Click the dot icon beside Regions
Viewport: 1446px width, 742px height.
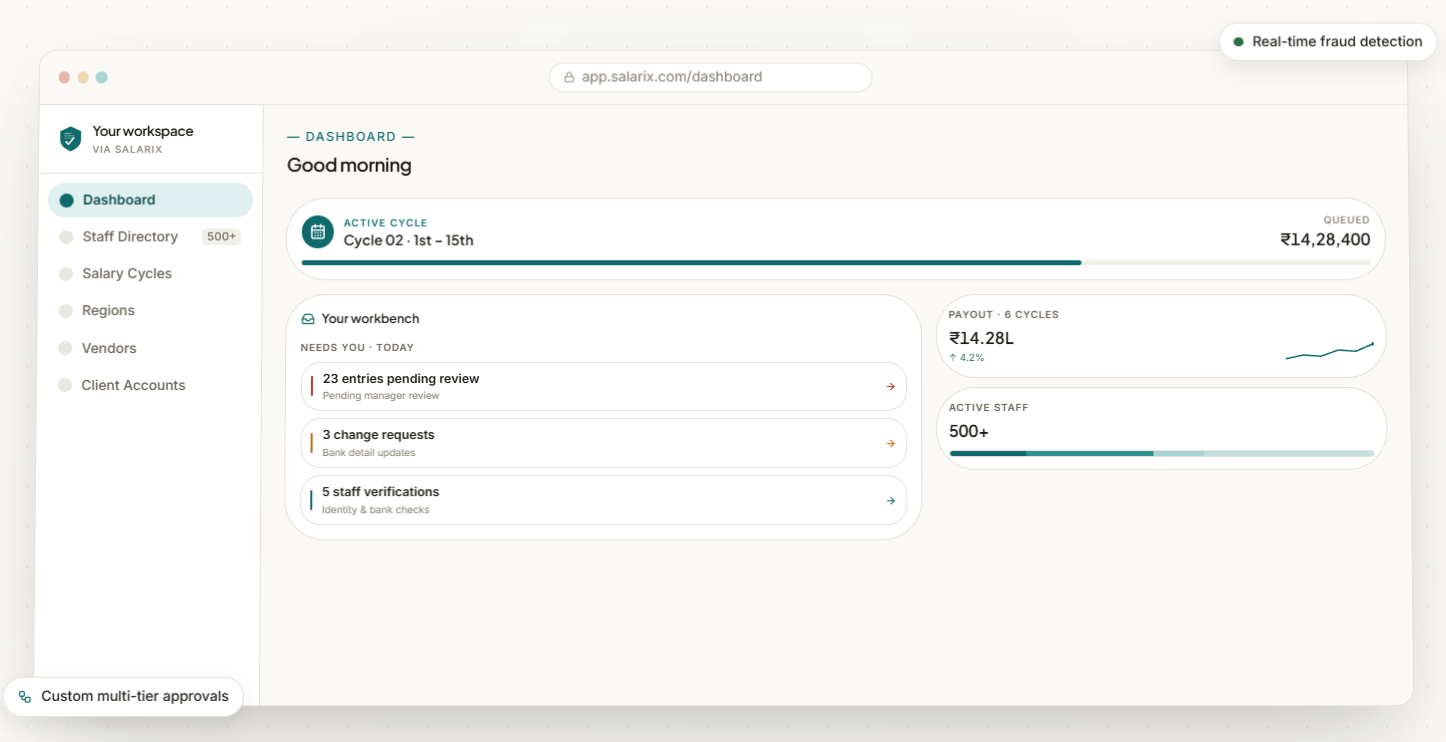66,311
